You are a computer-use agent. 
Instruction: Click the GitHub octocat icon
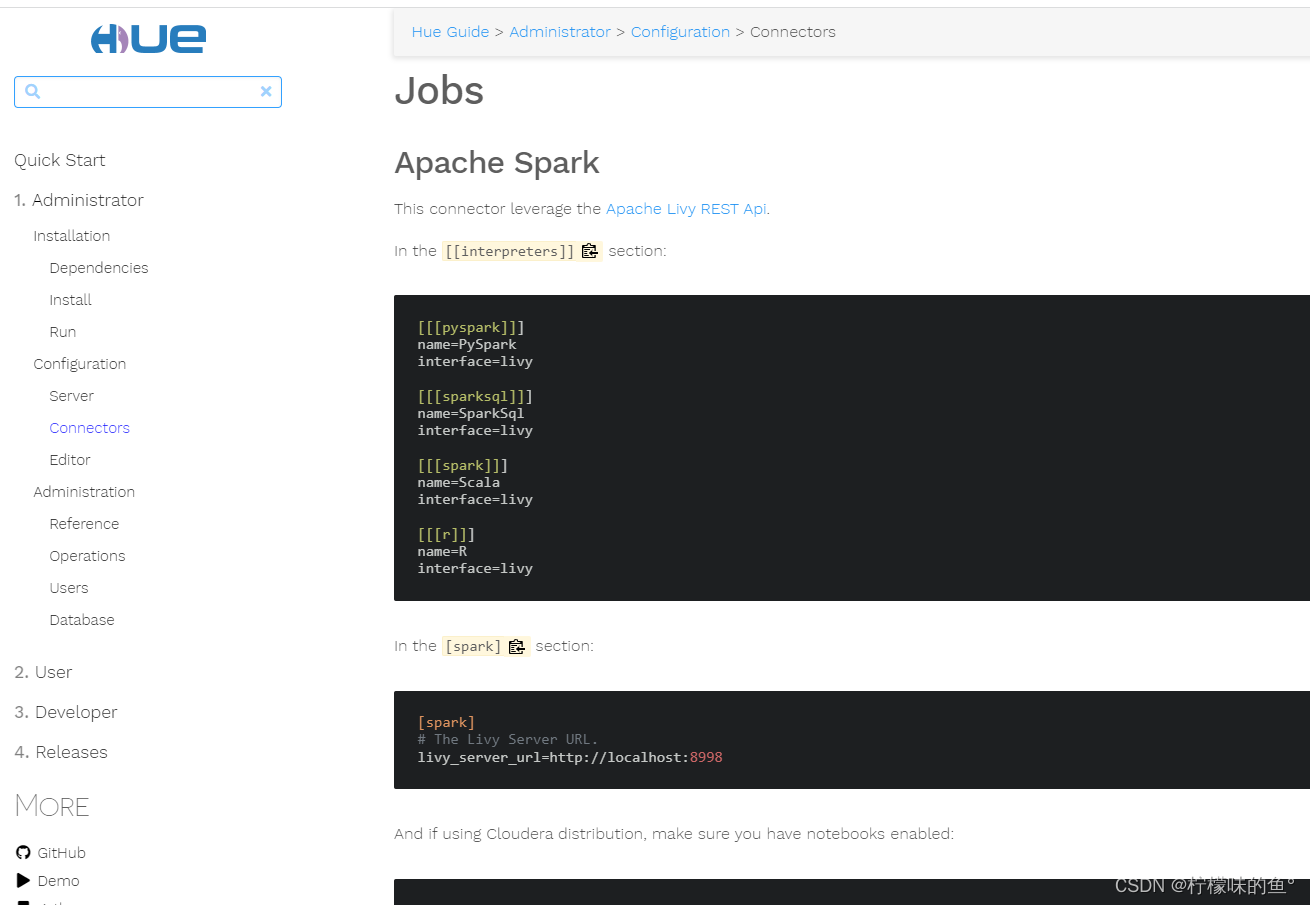[23, 853]
